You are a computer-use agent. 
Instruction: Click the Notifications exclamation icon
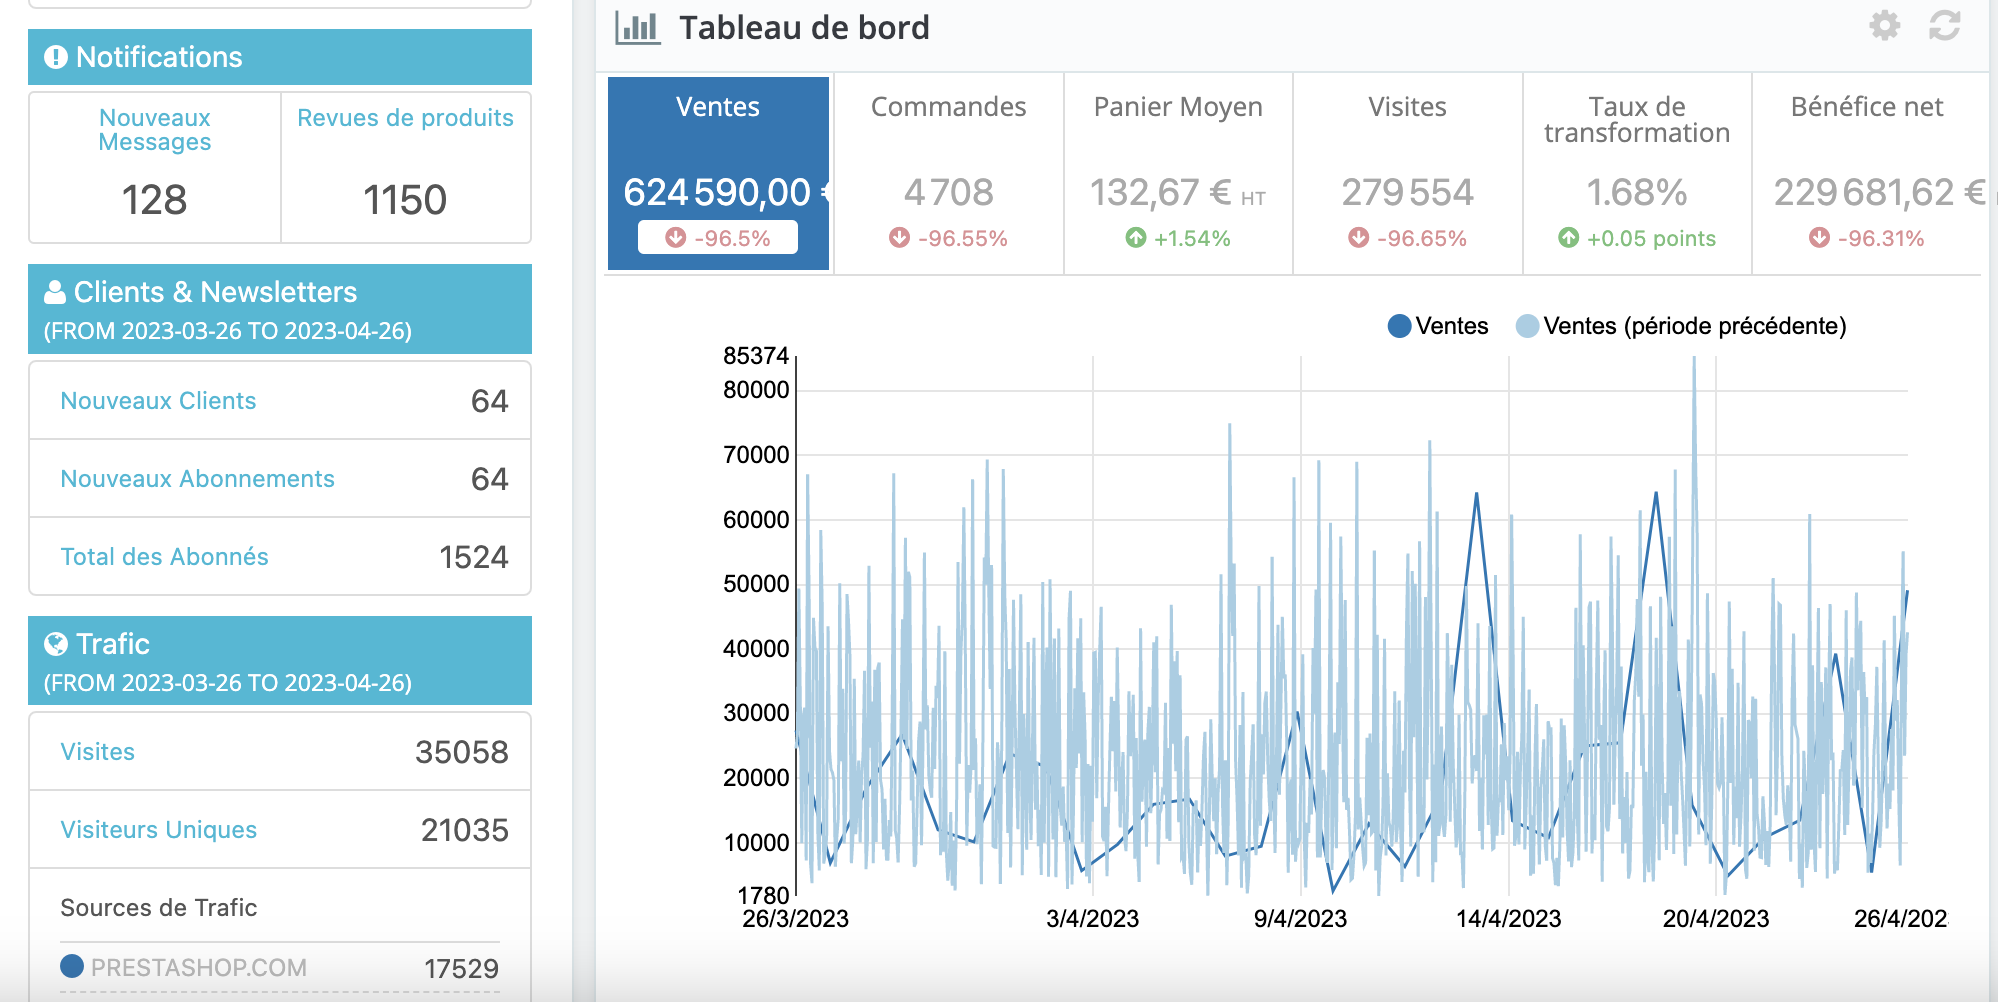coord(56,58)
